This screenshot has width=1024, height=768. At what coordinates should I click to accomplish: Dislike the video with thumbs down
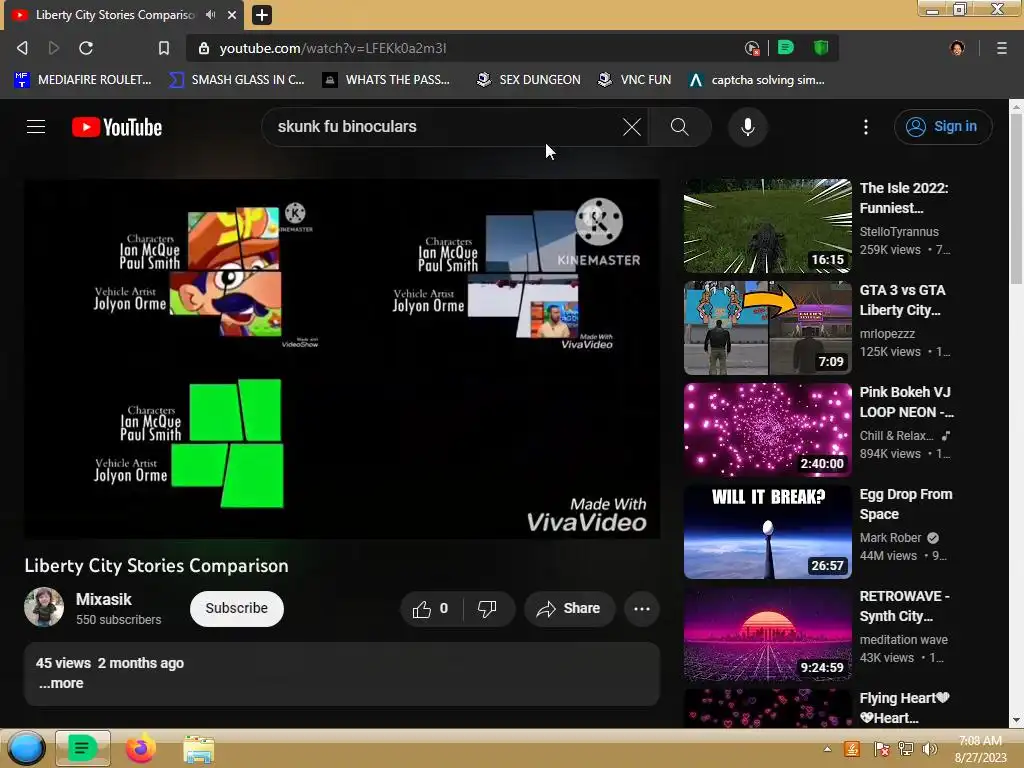tap(487, 609)
